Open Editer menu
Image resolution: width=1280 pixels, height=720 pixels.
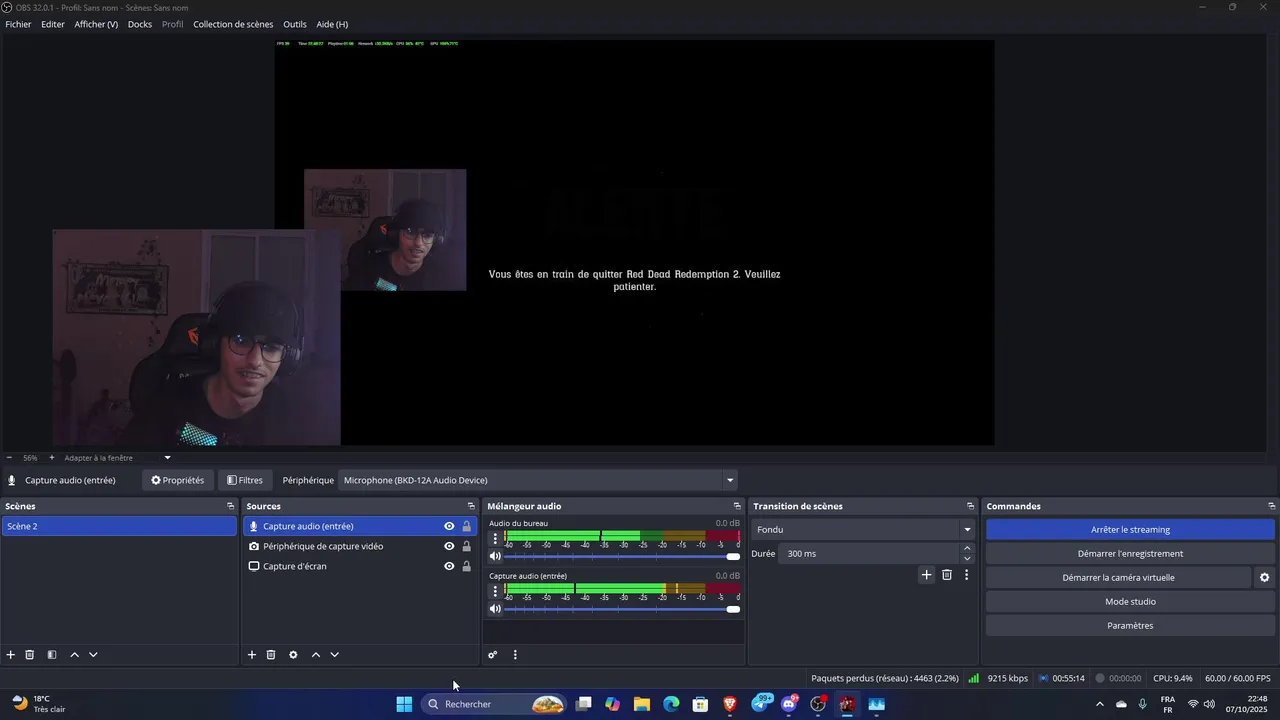53,24
